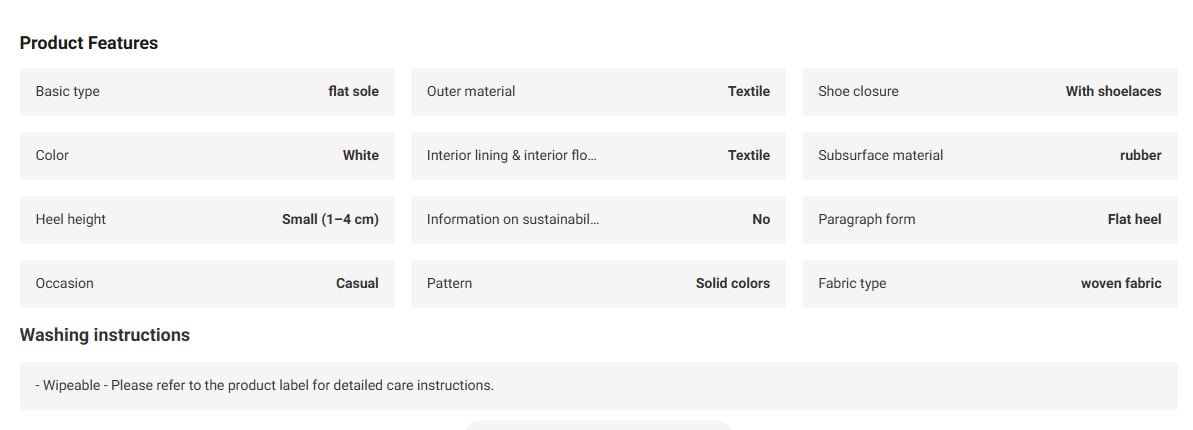Click the Shoe closure With shoelaces row
Screen dimensions: 1193x430
point(989,91)
